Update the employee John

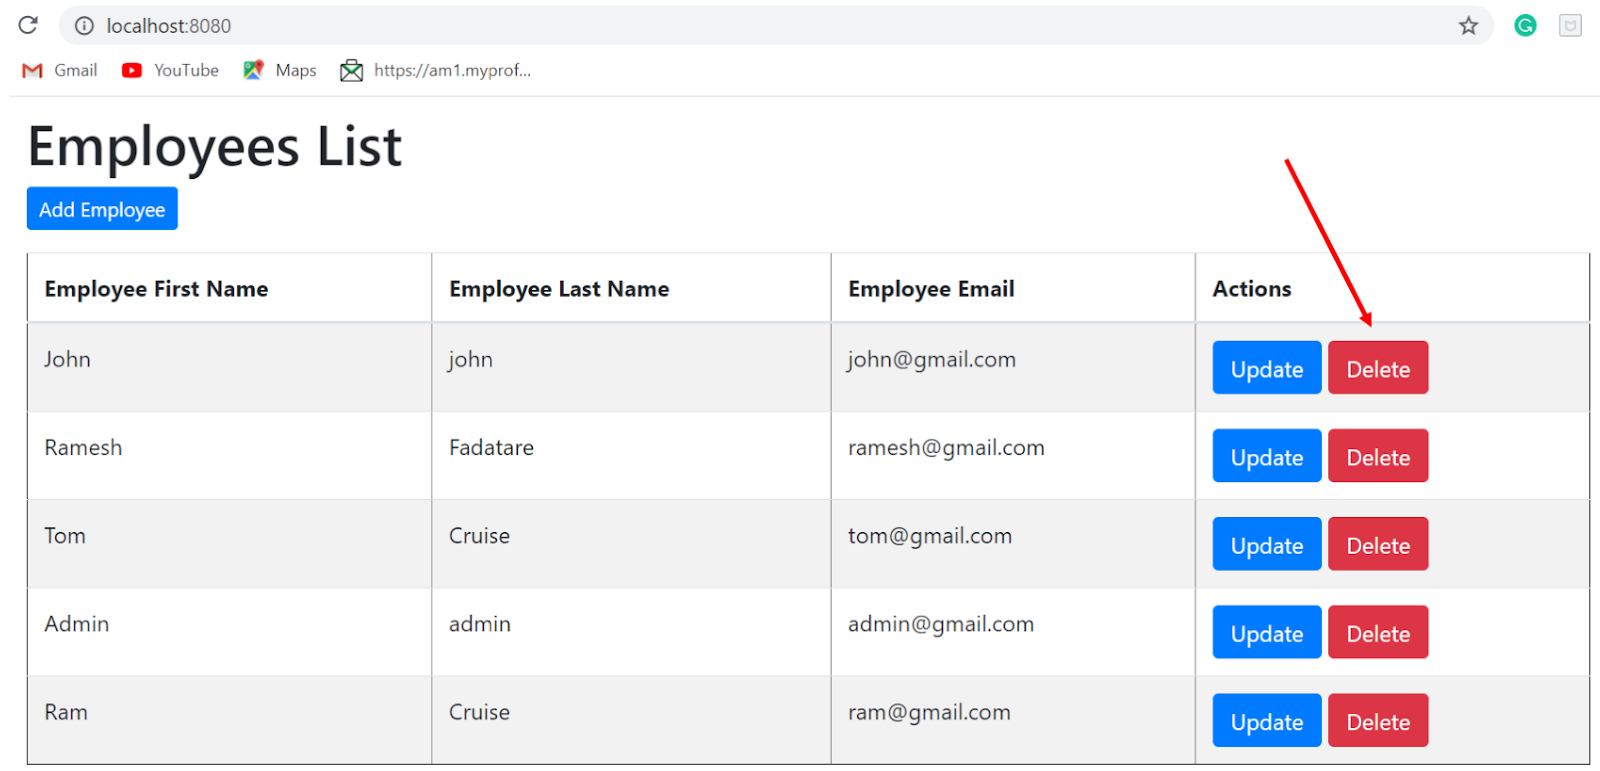1266,368
